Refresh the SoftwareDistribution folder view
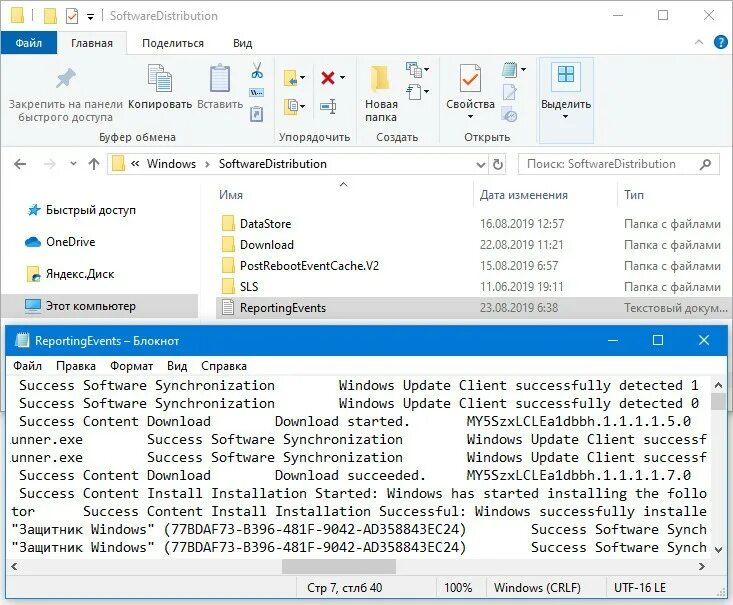Screen dimensions: 733x605 click(x=498, y=164)
